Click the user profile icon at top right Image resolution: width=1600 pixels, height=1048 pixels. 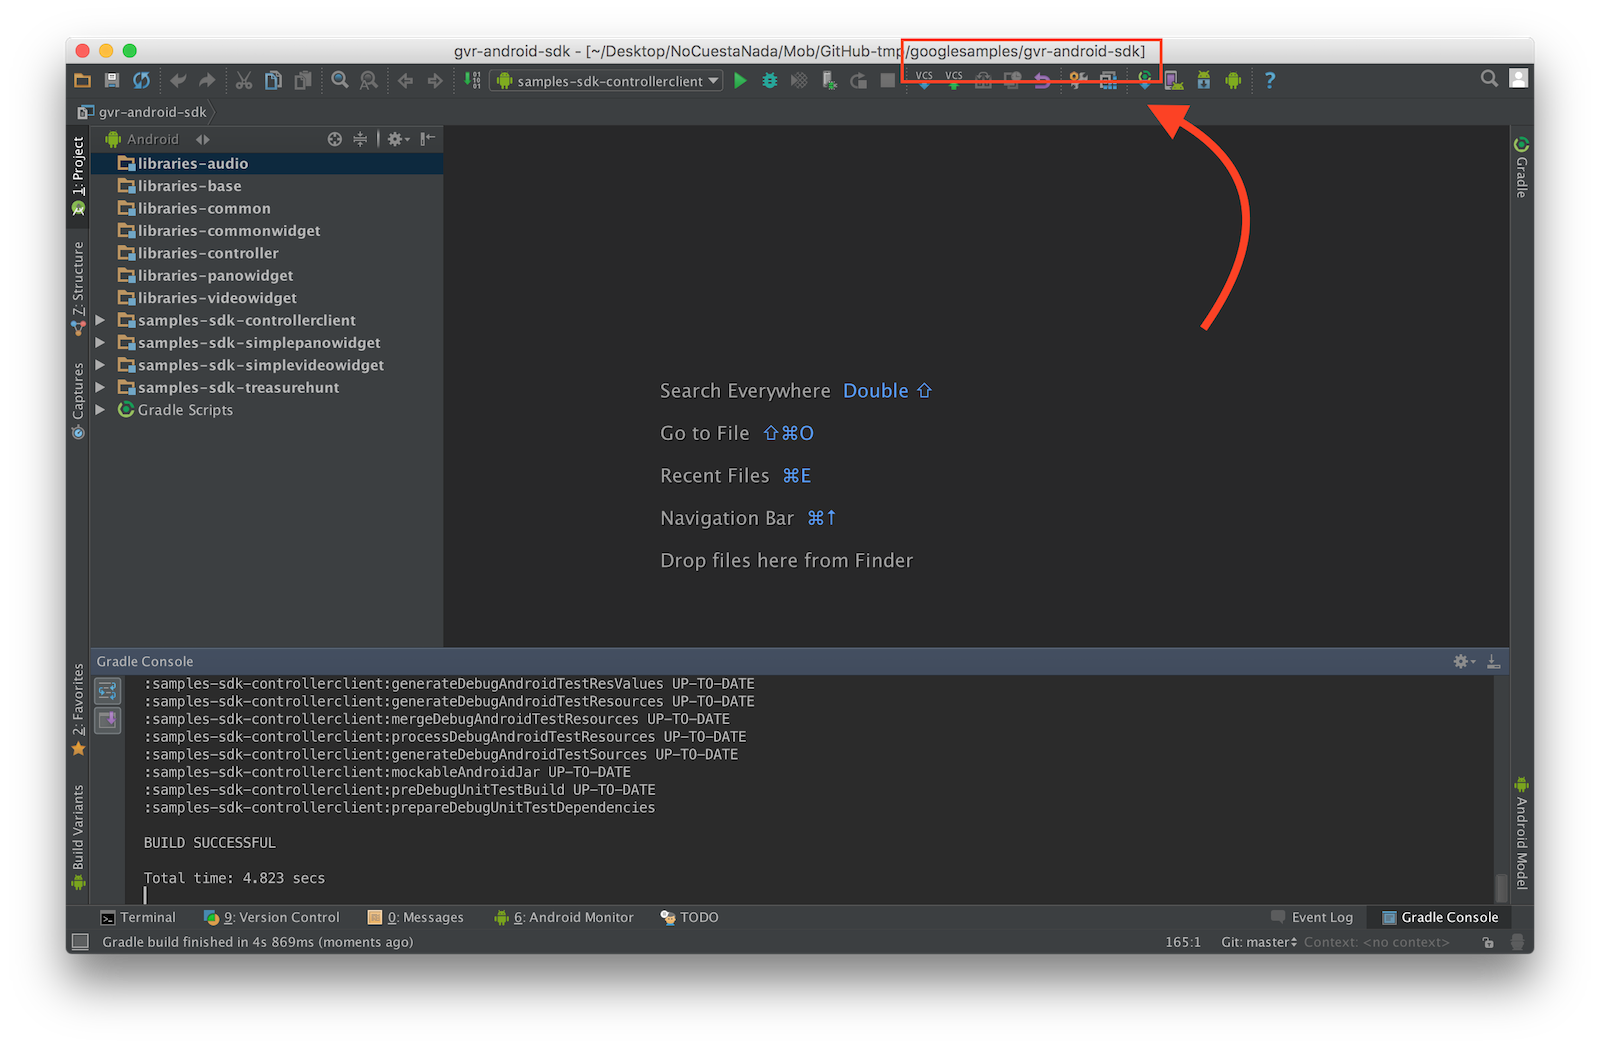tap(1519, 78)
